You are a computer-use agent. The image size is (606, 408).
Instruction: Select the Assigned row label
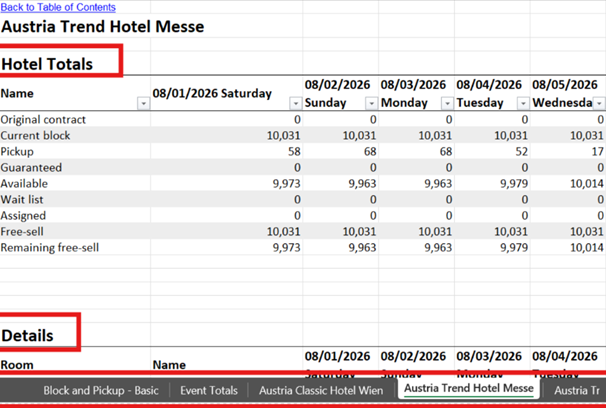pos(23,216)
